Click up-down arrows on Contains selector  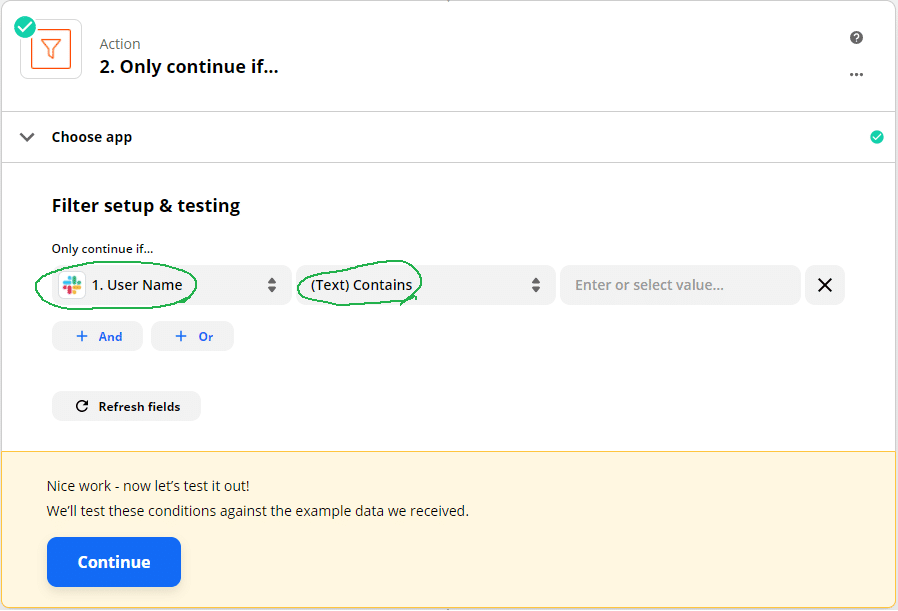(x=536, y=285)
